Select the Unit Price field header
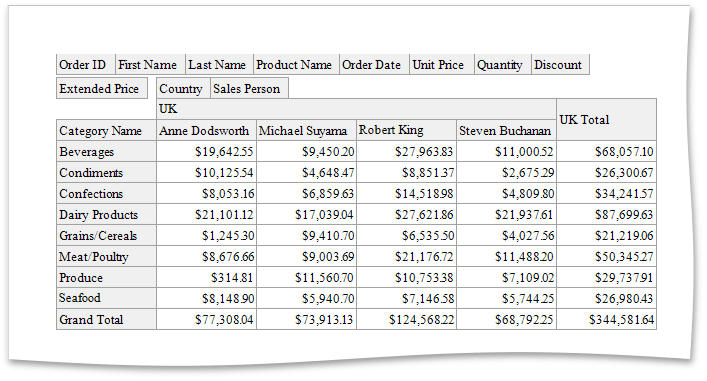 pyautogui.click(x=442, y=64)
